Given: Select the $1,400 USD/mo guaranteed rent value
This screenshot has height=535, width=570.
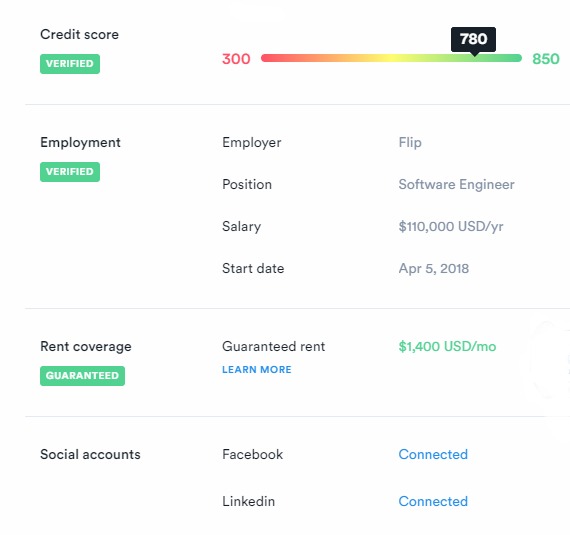Looking at the screenshot, I should [447, 346].
